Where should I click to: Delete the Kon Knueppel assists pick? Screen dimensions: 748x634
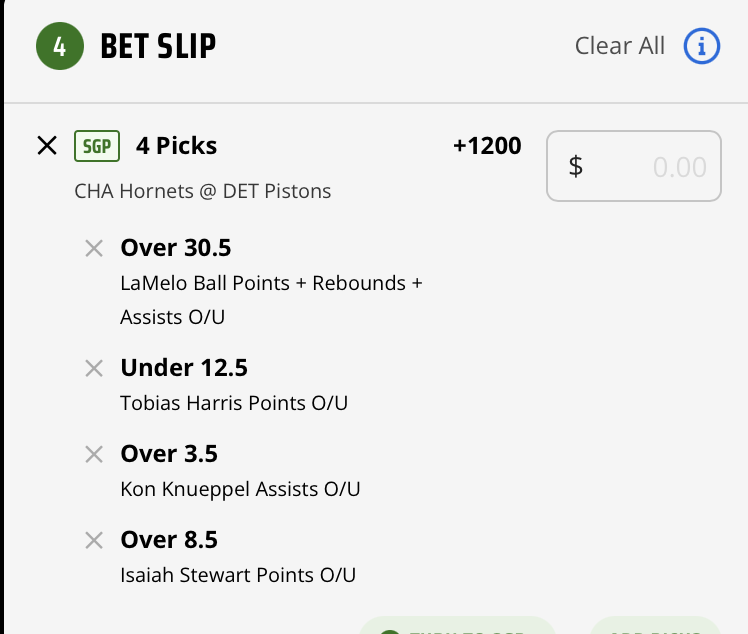94,454
